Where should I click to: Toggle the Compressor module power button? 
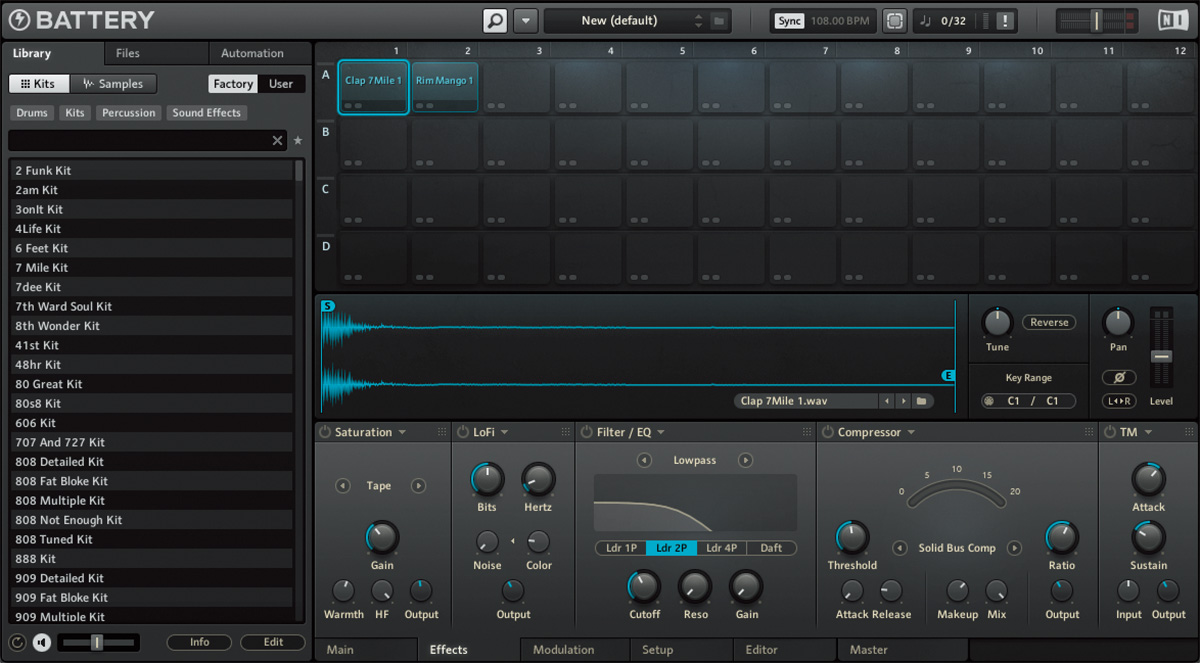tap(827, 432)
